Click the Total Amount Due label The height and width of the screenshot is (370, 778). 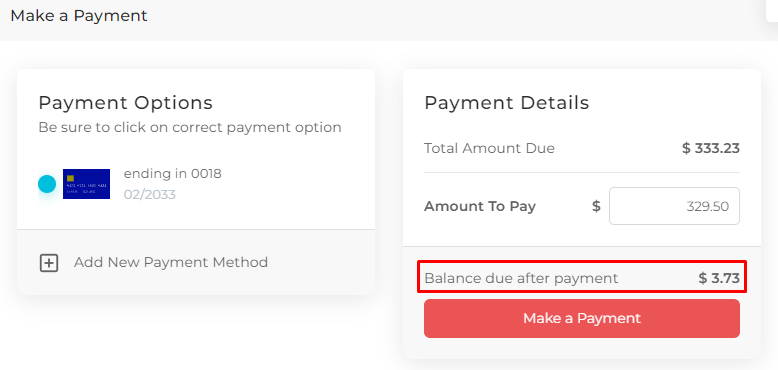tap(489, 148)
